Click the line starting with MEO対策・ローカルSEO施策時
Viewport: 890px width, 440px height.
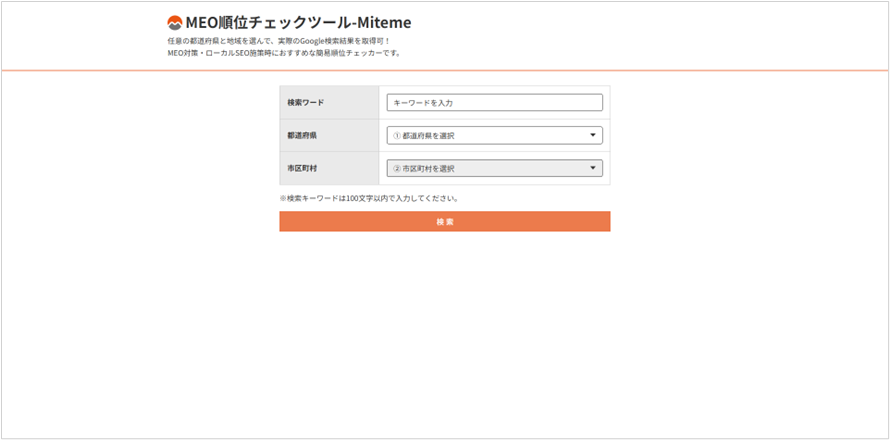pyautogui.click(x=284, y=53)
